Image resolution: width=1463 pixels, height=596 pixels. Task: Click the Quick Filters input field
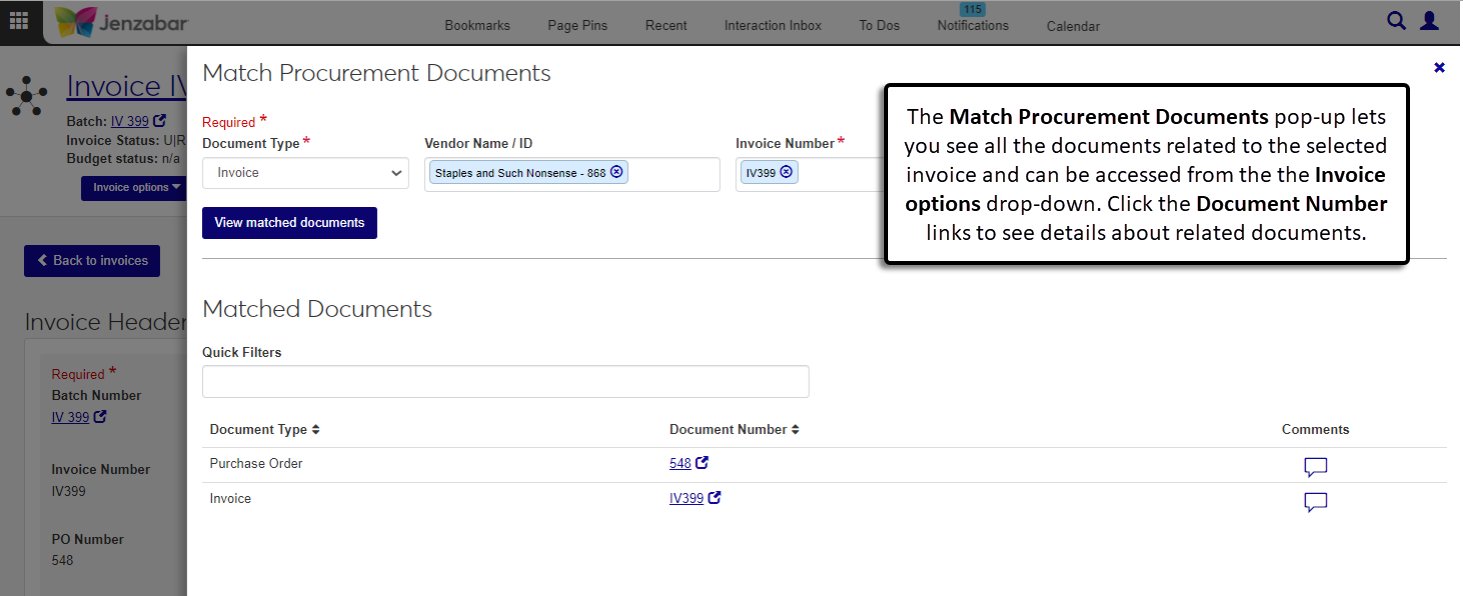(505, 382)
